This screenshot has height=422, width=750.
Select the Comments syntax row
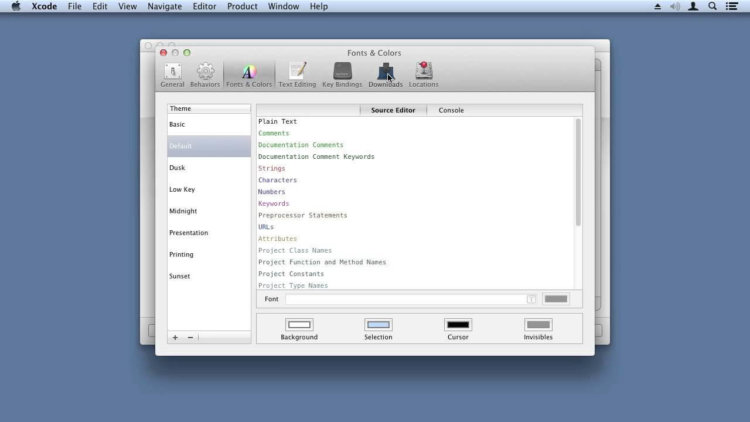pos(416,133)
